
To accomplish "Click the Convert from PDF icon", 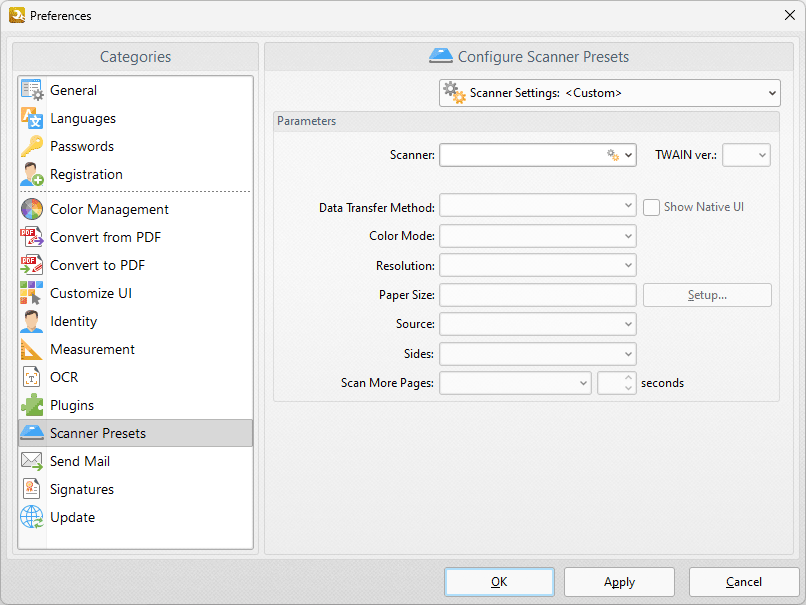I will 32,237.
